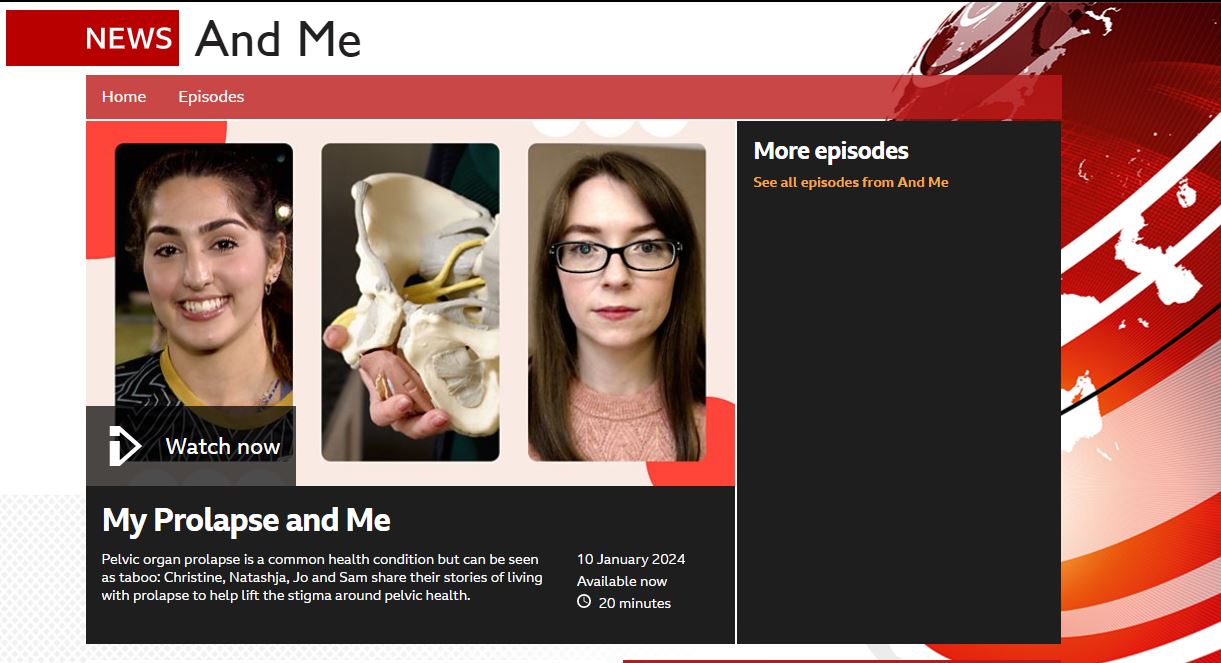Open the Home navigation item
Image resolution: width=1221 pixels, height=663 pixels.
pos(124,97)
